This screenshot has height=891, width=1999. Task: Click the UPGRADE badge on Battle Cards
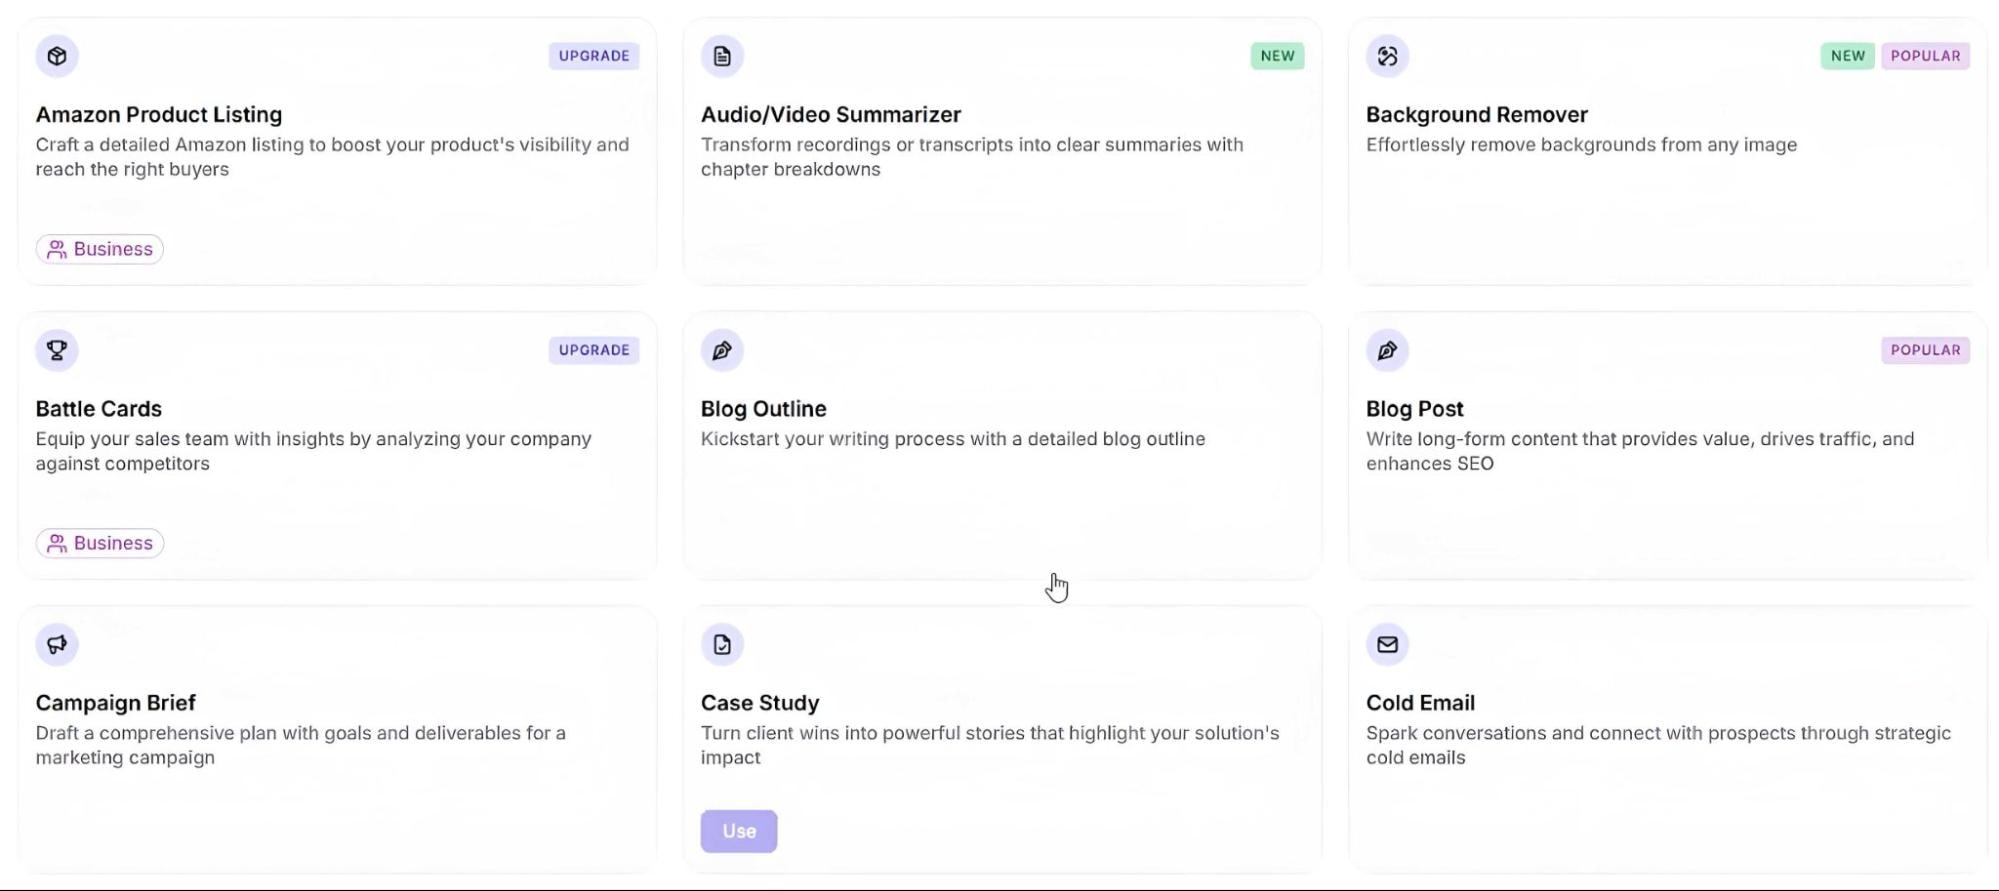pos(594,350)
